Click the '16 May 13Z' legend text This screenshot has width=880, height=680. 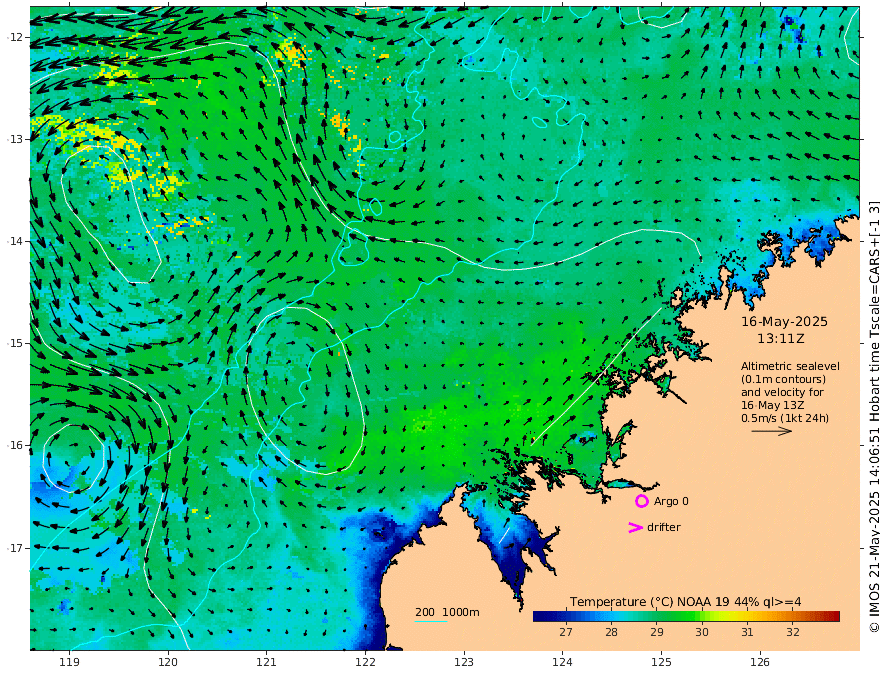click(x=773, y=405)
